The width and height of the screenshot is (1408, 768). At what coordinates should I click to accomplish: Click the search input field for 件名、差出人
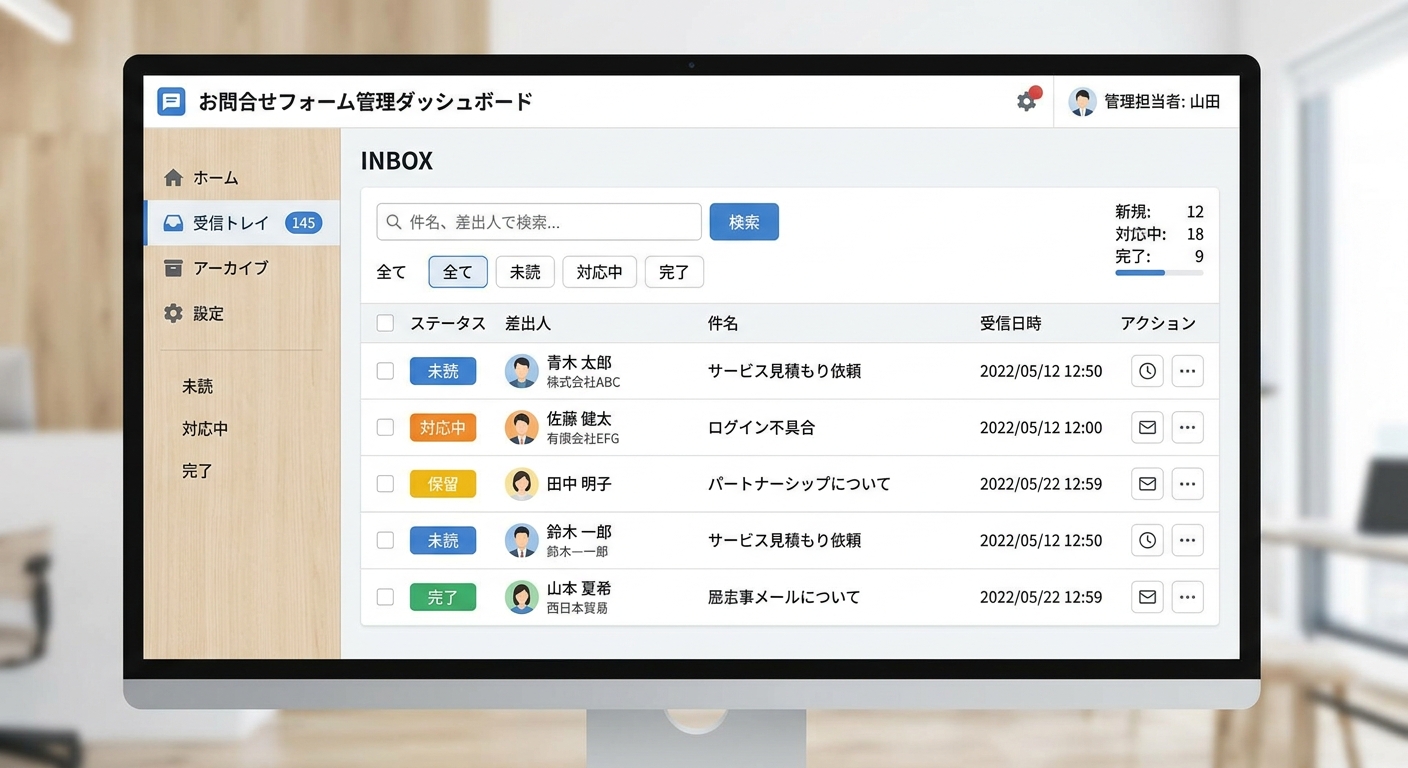point(540,221)
